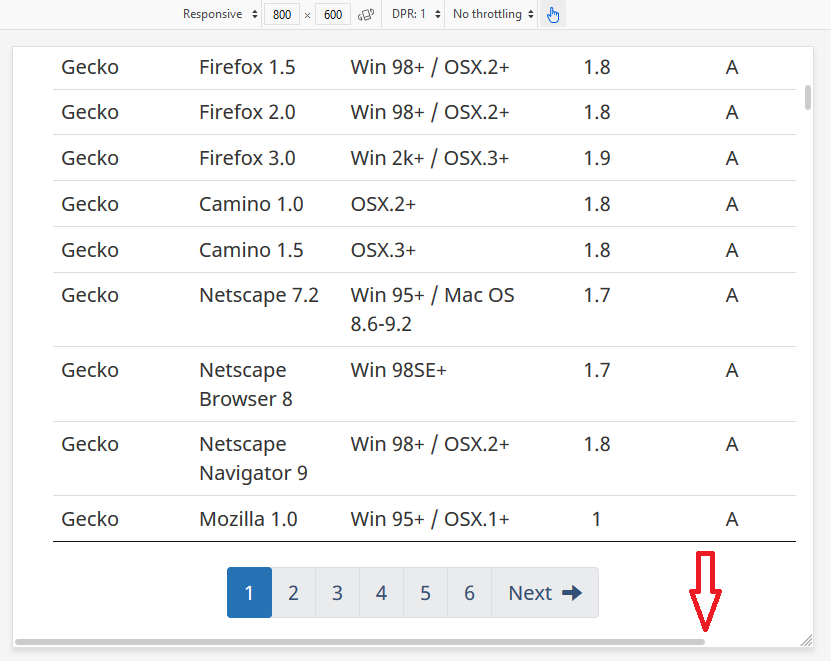
Task: Click the viewport width field showing 800
Action: pos(282,15)
